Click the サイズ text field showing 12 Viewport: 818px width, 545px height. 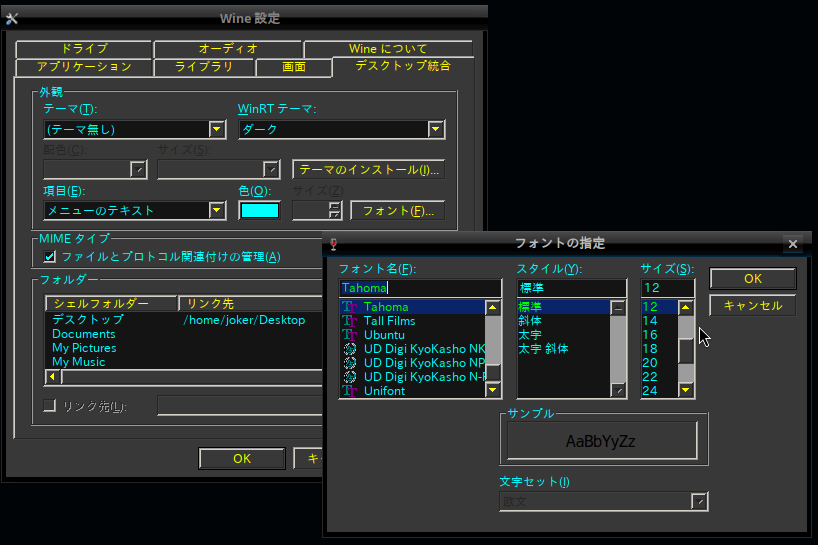tap(668, 288)
